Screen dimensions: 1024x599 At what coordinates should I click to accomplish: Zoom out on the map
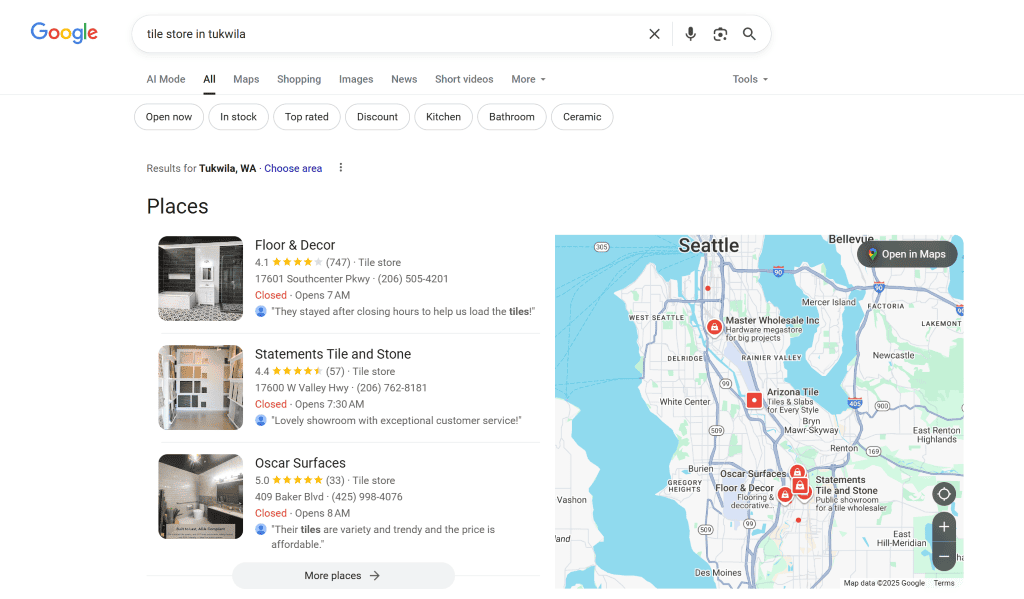(x=943, y=556)
